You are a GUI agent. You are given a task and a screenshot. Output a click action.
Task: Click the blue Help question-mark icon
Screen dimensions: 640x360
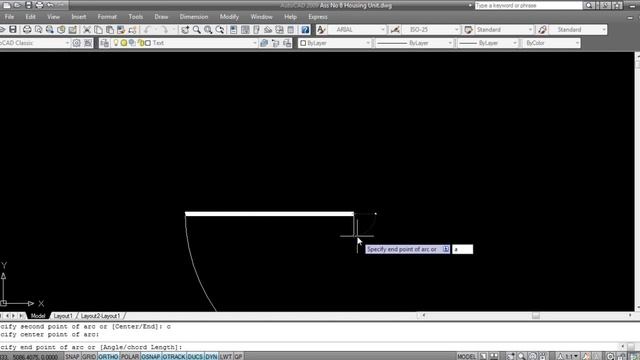click(x=305, y=29)
